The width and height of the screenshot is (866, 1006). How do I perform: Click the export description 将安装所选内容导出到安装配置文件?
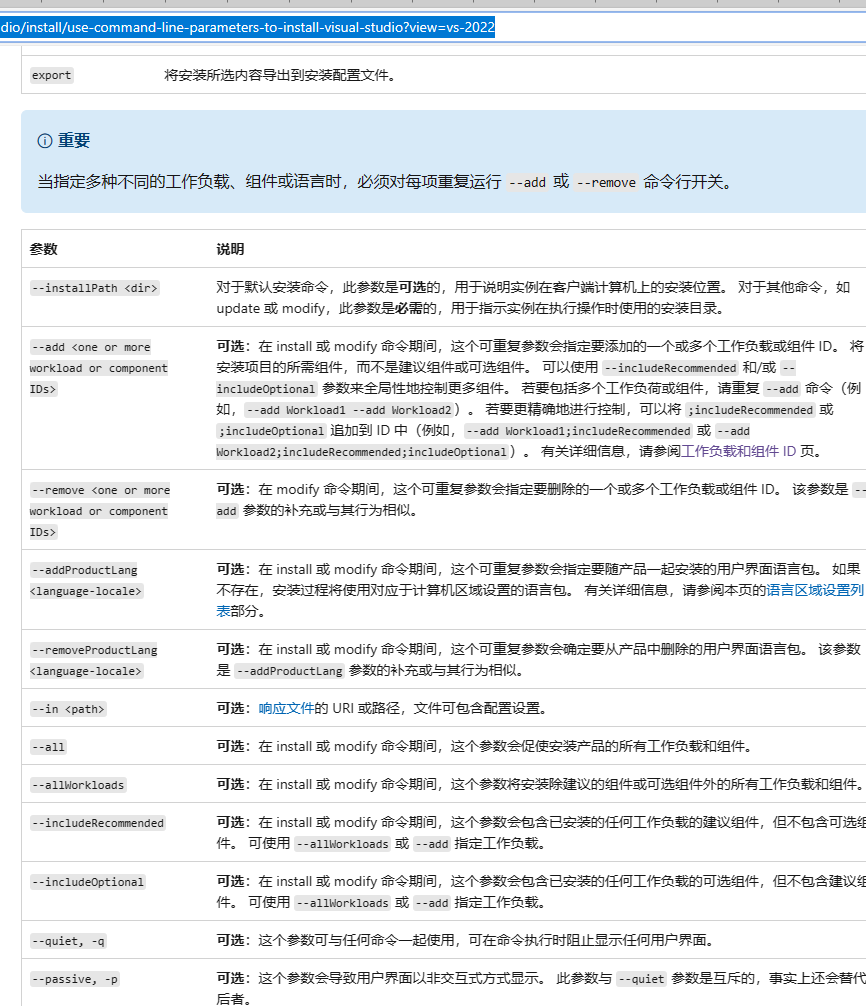[x=280, y=75]
